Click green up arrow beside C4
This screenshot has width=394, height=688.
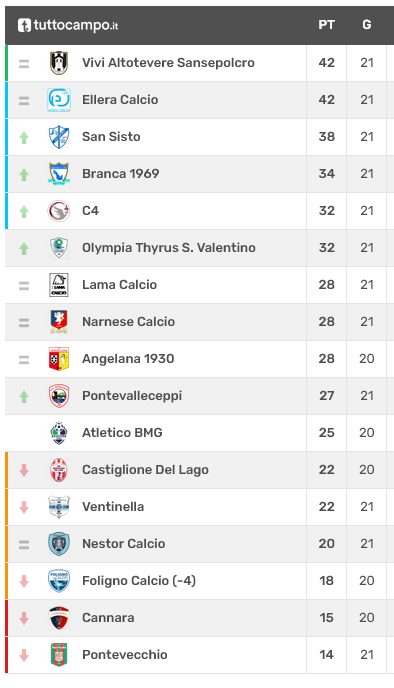pos(24,211)
